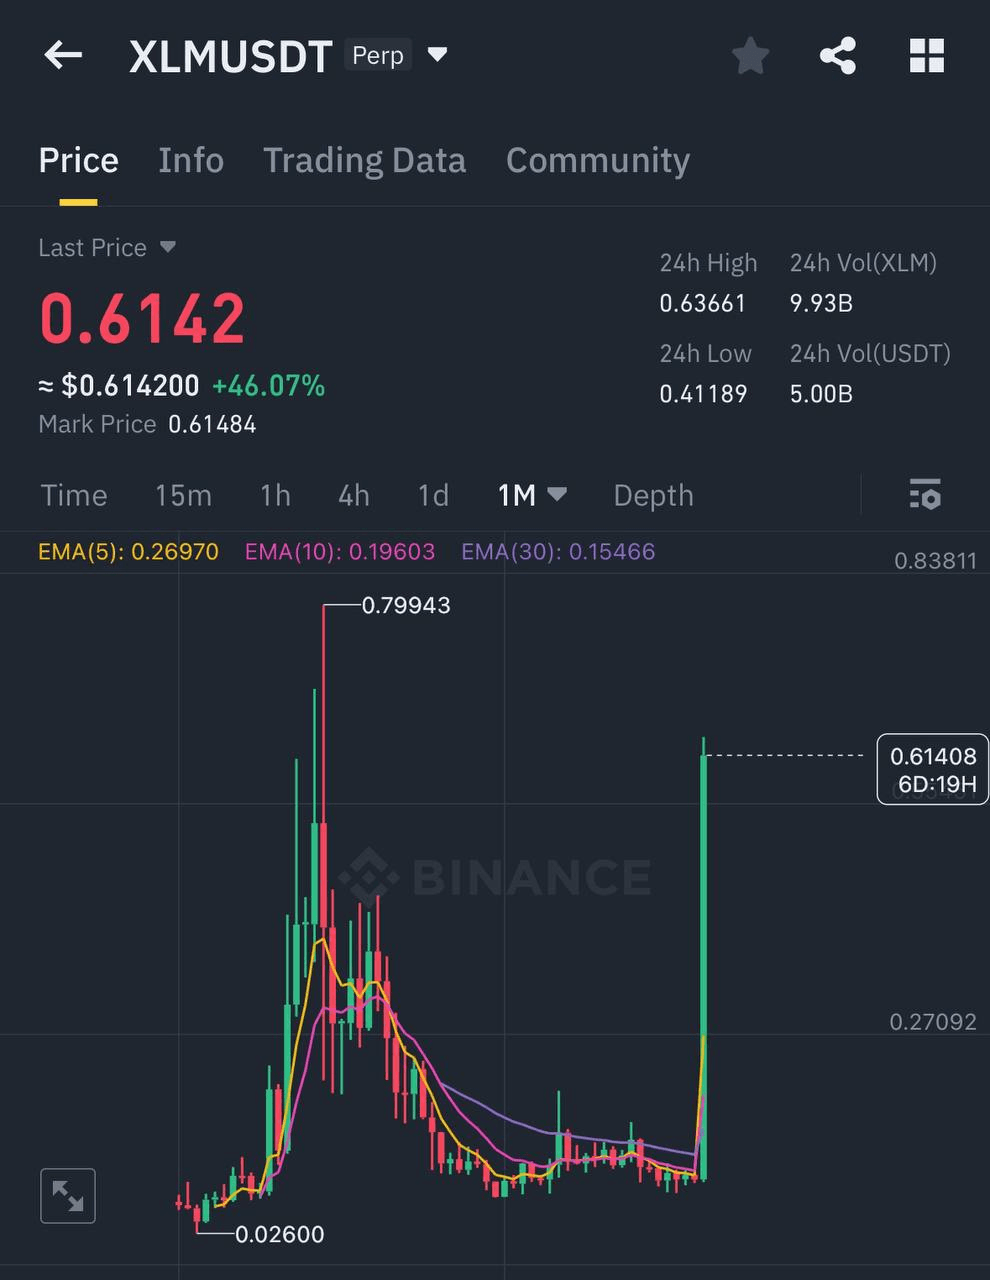The image size is (990, 1280).
Task: Expand chart to fullscreen
Action: (68, 1195)
